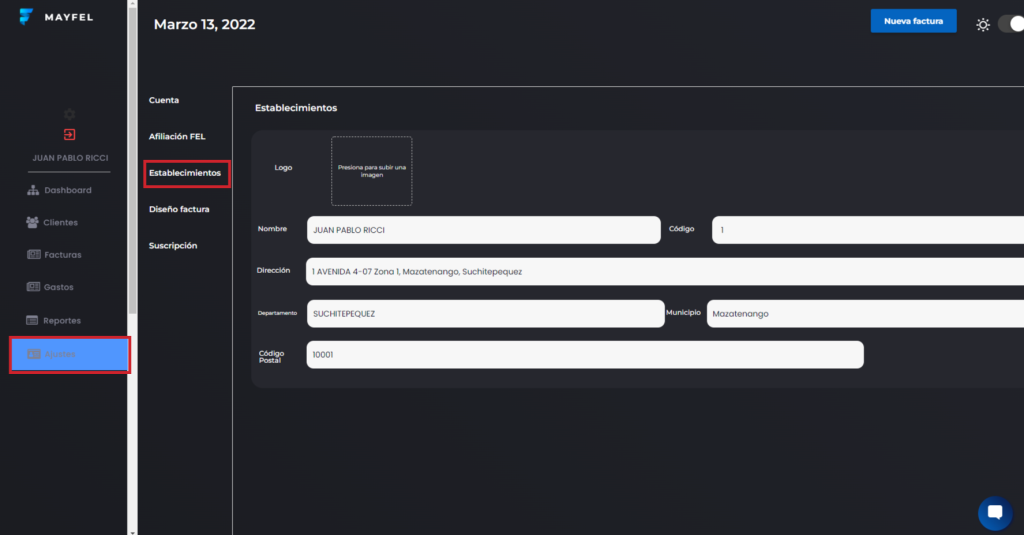Open the Suscripción tab
This screenshot has height=535, width=1024.
pyautogui.click(x=173, y=245)
